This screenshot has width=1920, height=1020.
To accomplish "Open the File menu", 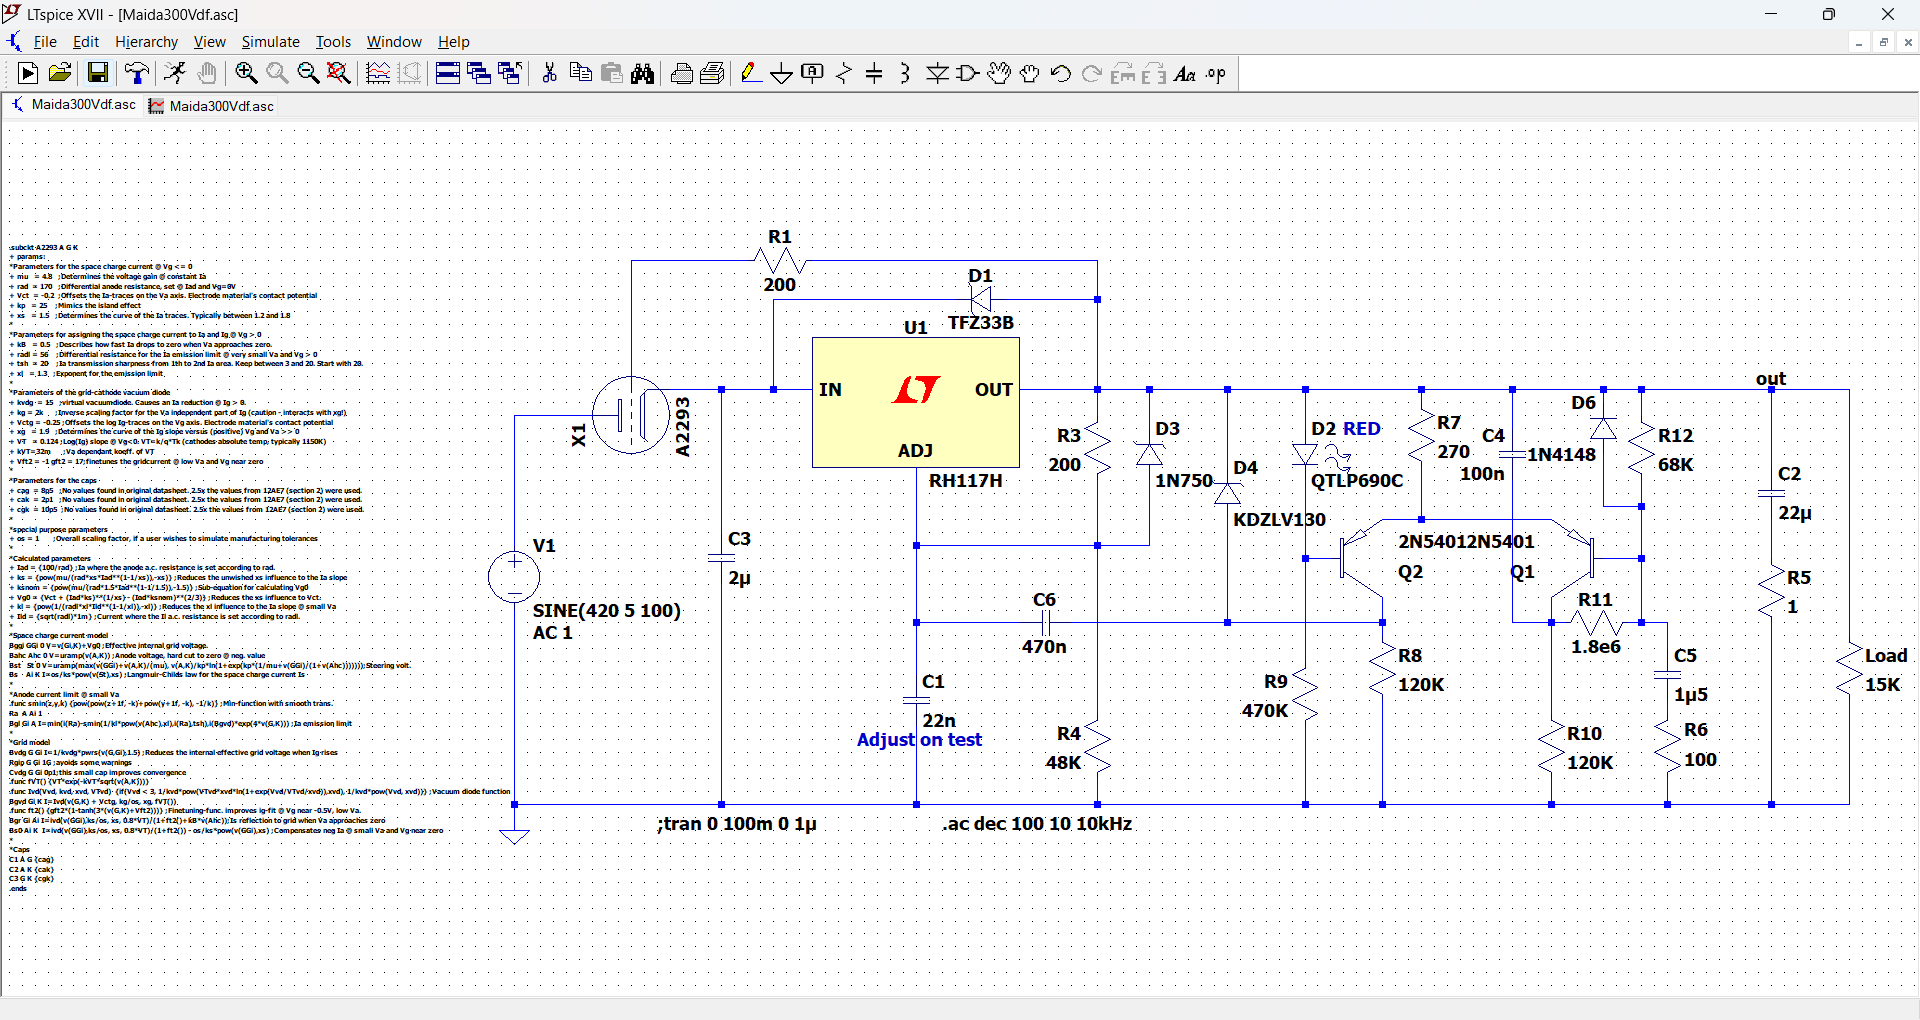I will (x=45, y=42).
